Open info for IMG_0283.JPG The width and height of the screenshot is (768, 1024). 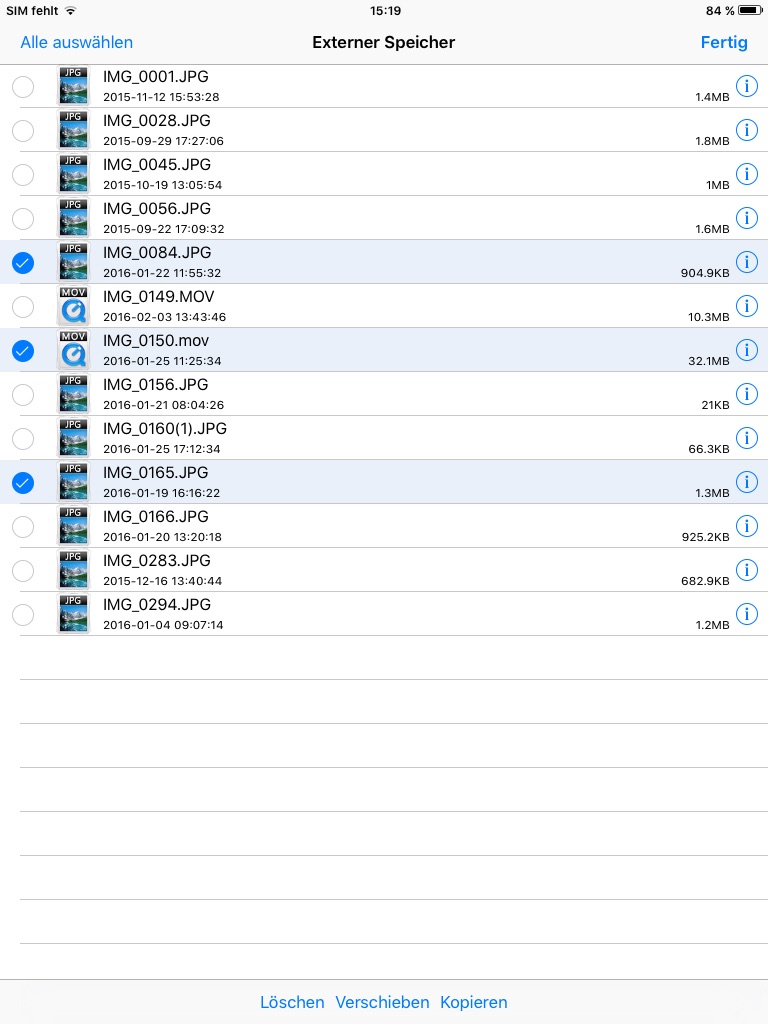pyautogui.click(x=746, y=570)
